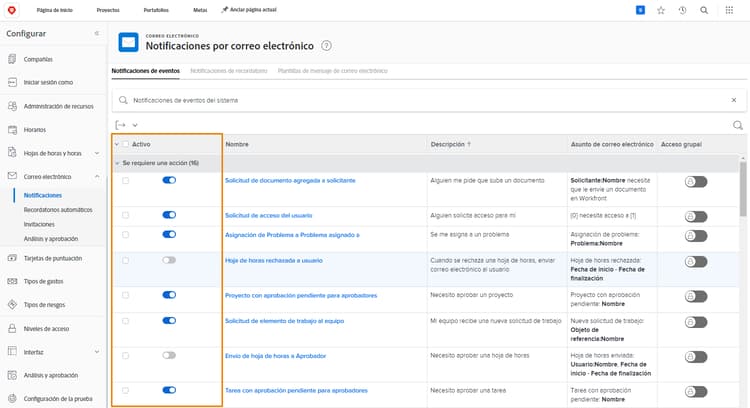This screenshot has width=750, height=408.
Task: Expand Hojas de horas y horas section
Action: pyautogui.click(x=97, y=153)
